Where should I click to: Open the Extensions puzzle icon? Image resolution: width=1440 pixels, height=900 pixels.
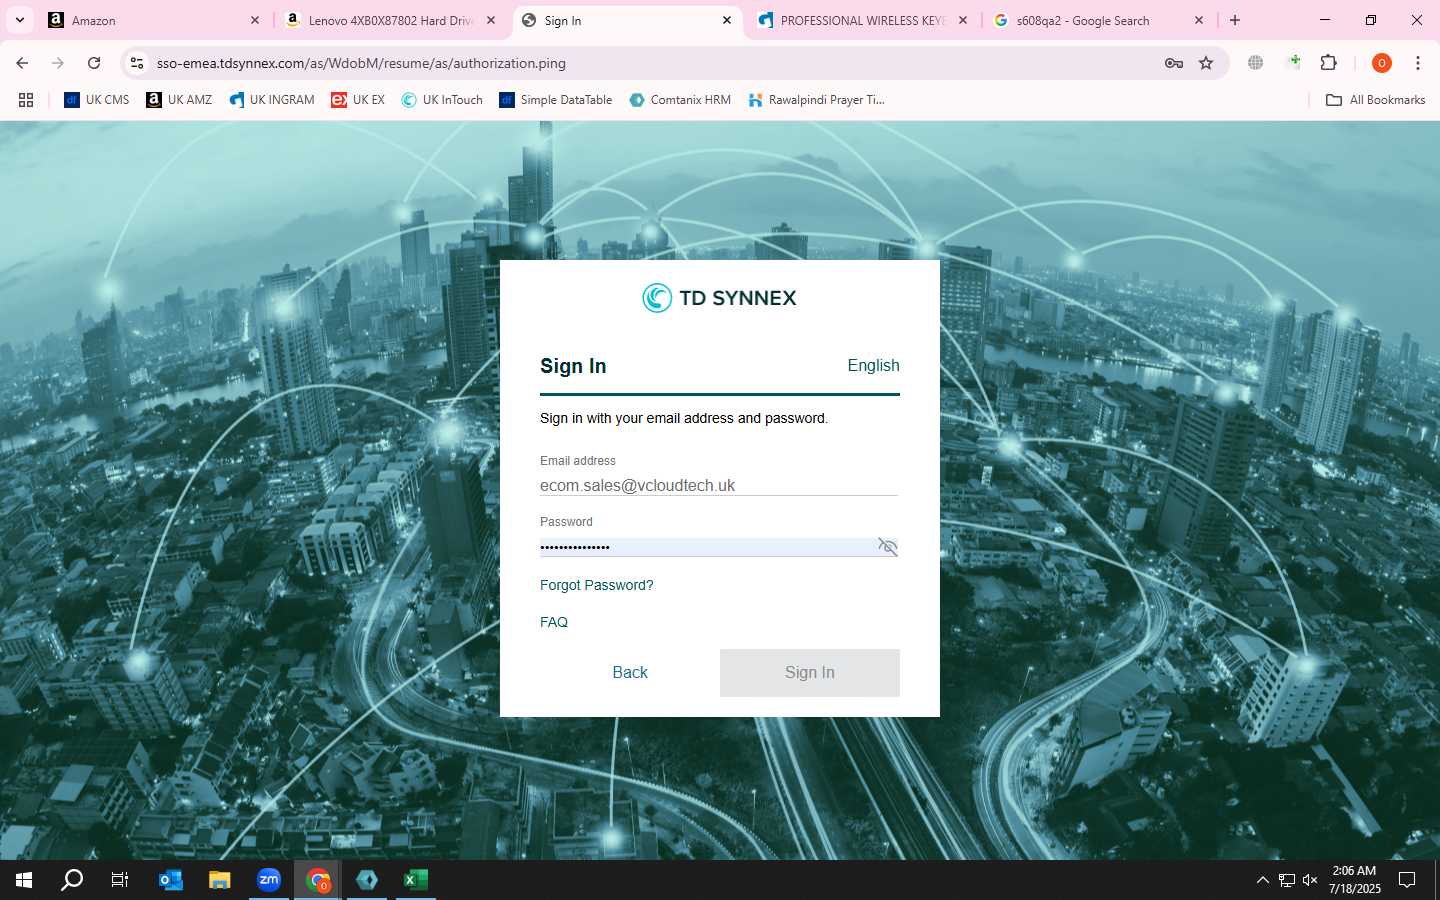click(1328, 63)
